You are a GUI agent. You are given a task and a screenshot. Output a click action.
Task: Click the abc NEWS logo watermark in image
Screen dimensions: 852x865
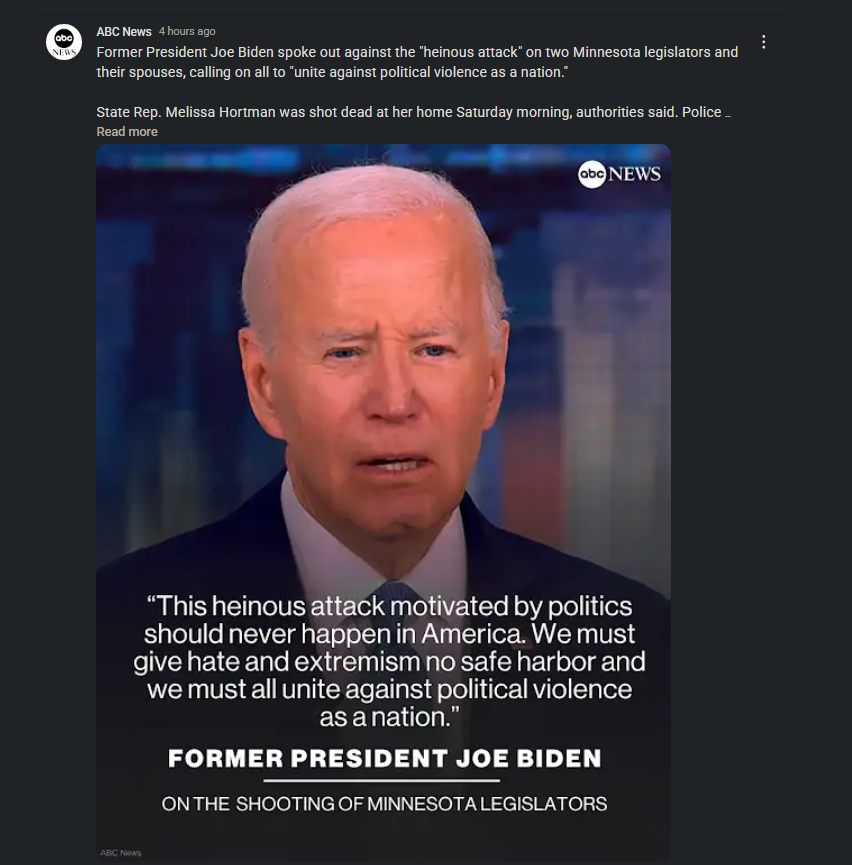[x=619, y=174]
